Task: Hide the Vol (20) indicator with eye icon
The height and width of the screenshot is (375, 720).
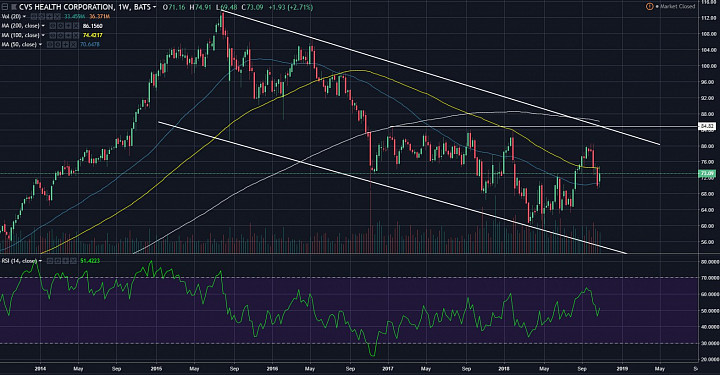Action: [34, 17]
